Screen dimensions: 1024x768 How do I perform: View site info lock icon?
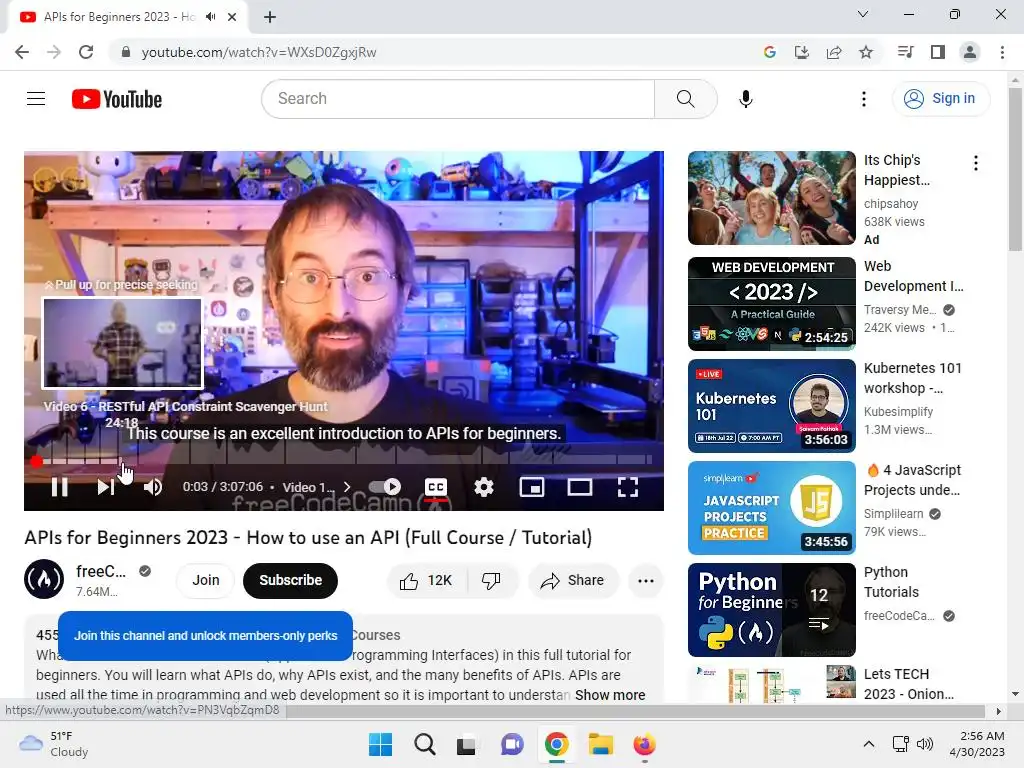(x=126, y=52)
